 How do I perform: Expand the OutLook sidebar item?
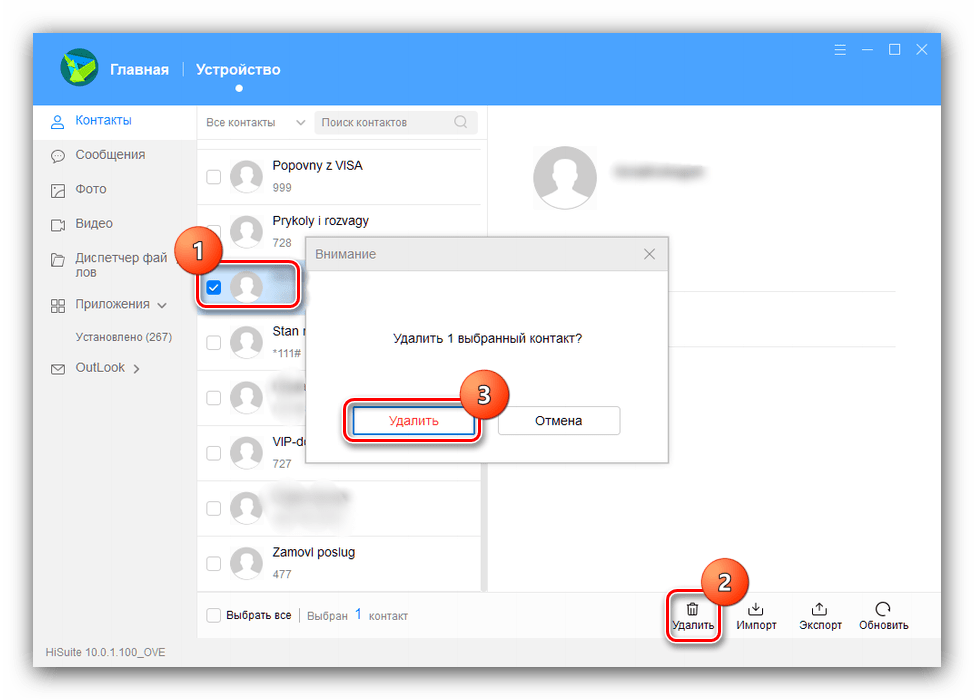136,368
